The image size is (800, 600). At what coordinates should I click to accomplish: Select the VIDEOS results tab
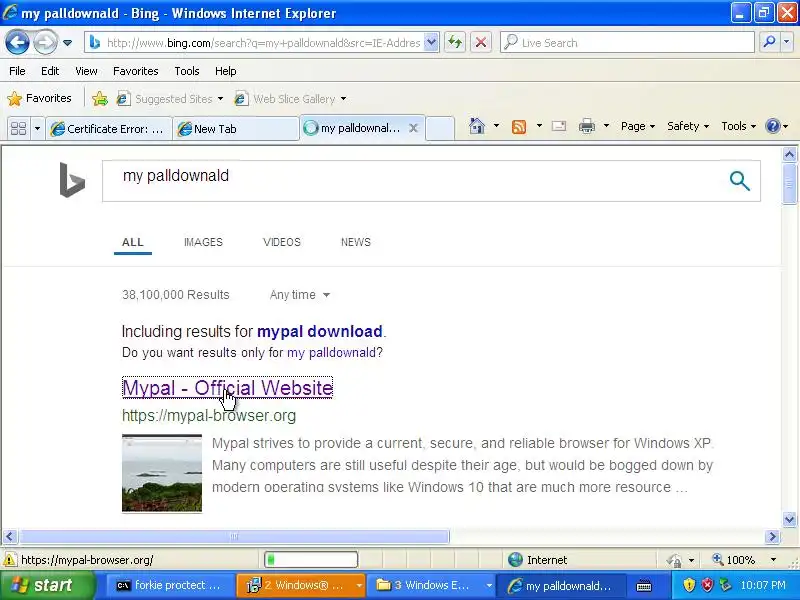coord(282,242)
